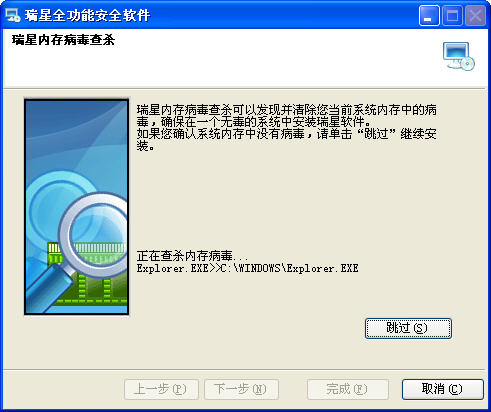
Task: Click the greyed-out maximize window button
Action: coord(452,16)
